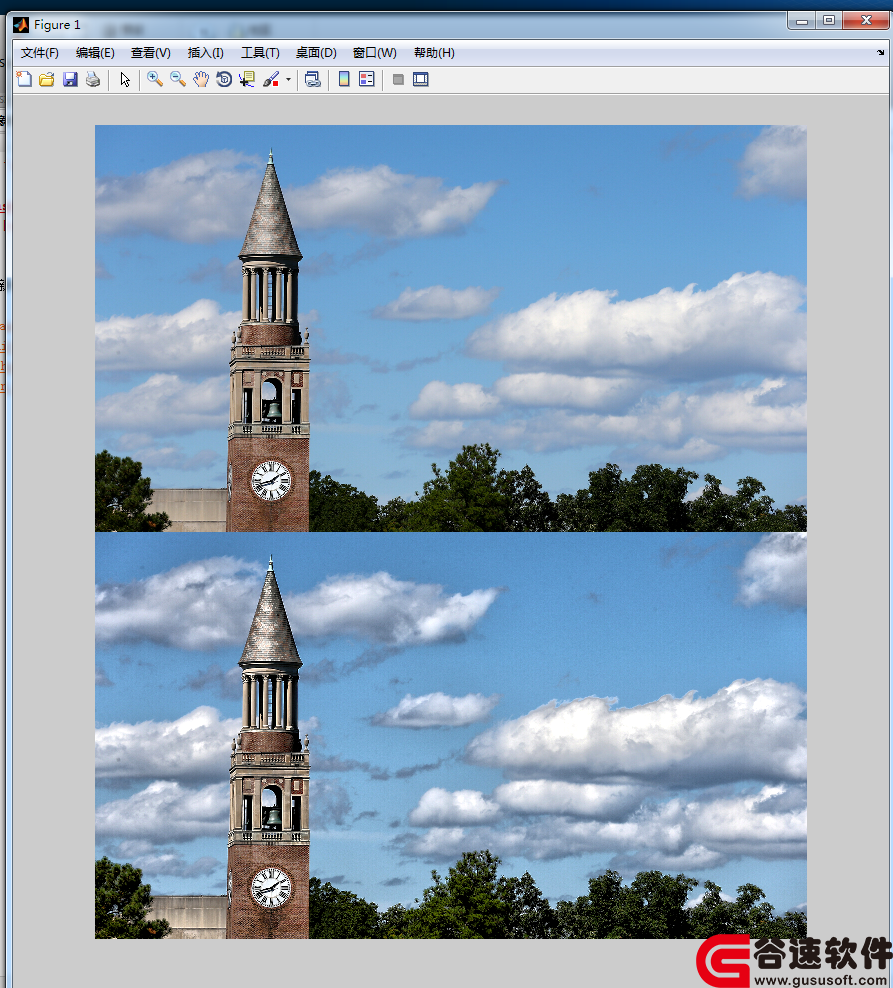Click the Link Plot icon
This screenshot has width=893, height=988.
313,79
